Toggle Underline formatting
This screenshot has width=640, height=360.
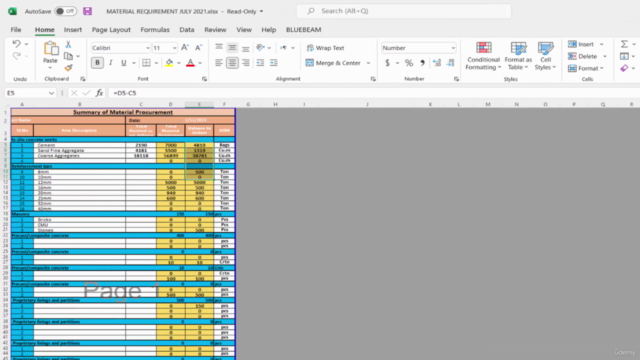[x=123, y=63]
